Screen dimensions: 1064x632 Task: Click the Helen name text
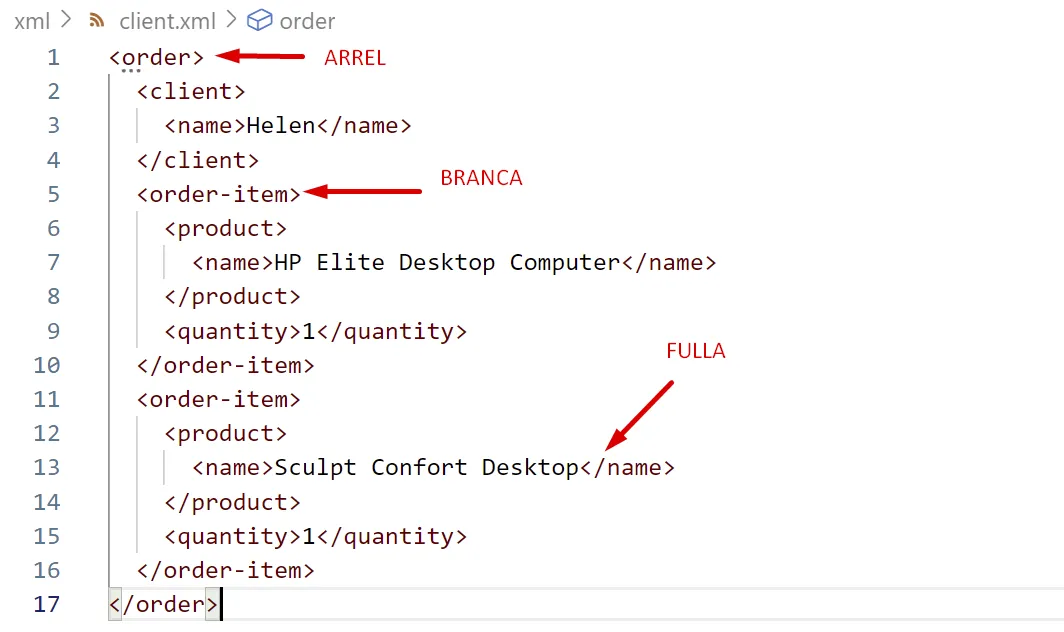(x=281, y=126)
